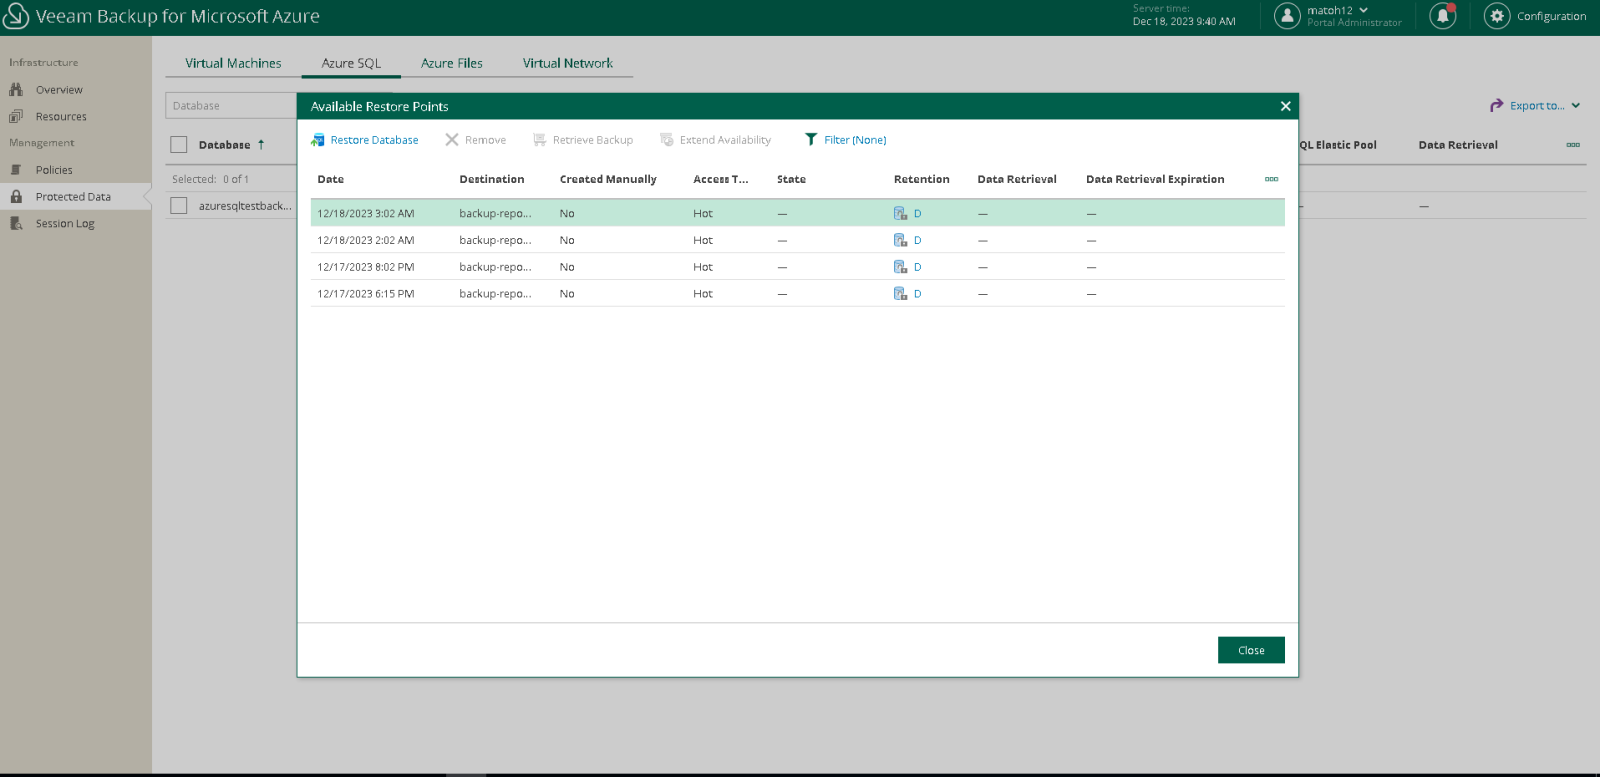Click the Restore Database icon
Image resolution: width=1600 pixels, height=777 pixels.
pyautogui.click(x=318, y=140)
